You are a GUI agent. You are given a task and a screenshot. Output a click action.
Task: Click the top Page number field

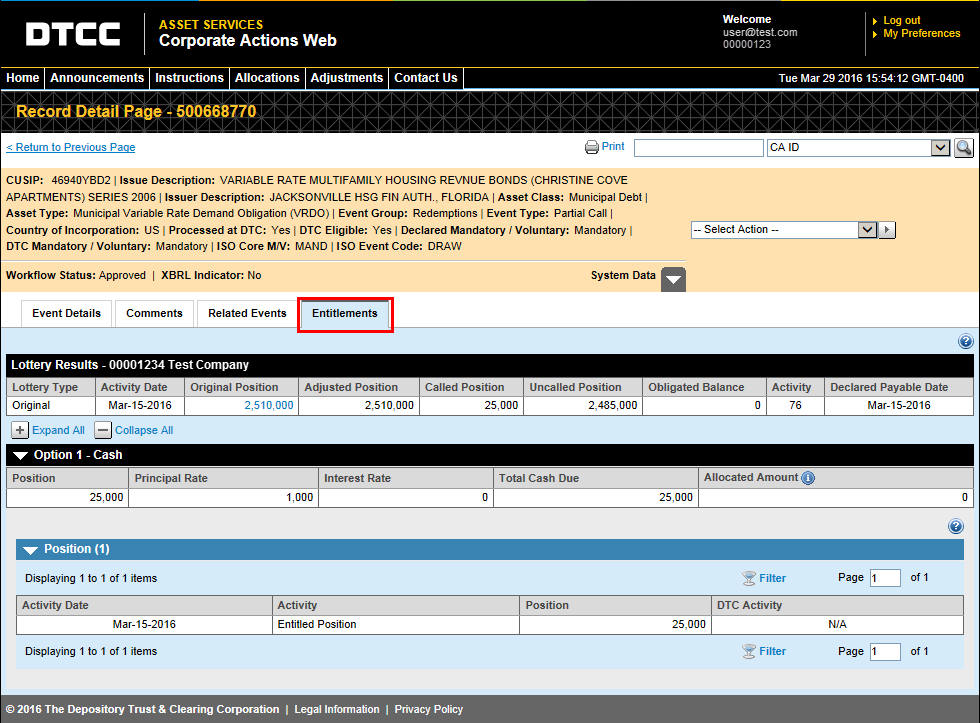click(885, 578)
